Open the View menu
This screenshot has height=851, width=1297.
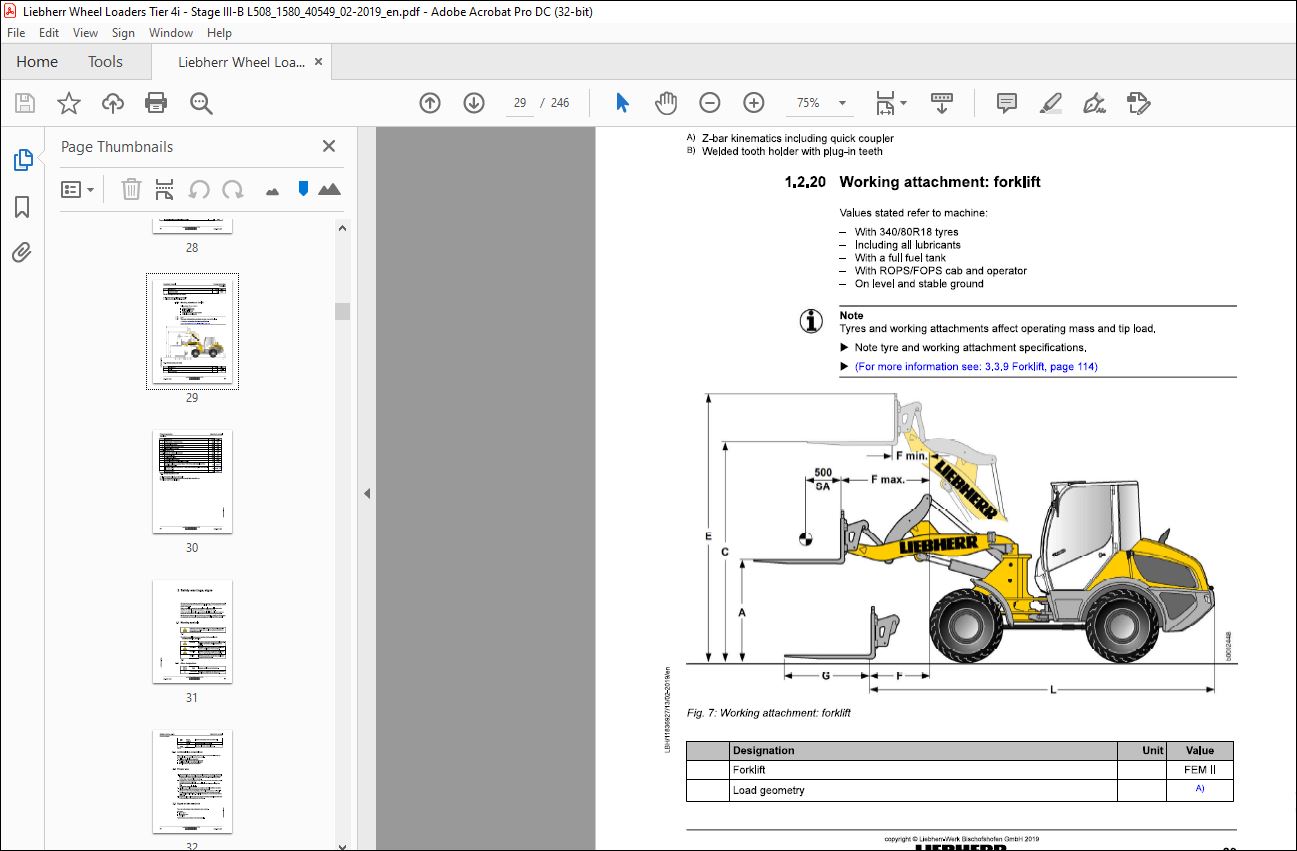pyautogui.click(x=86, y=33)
